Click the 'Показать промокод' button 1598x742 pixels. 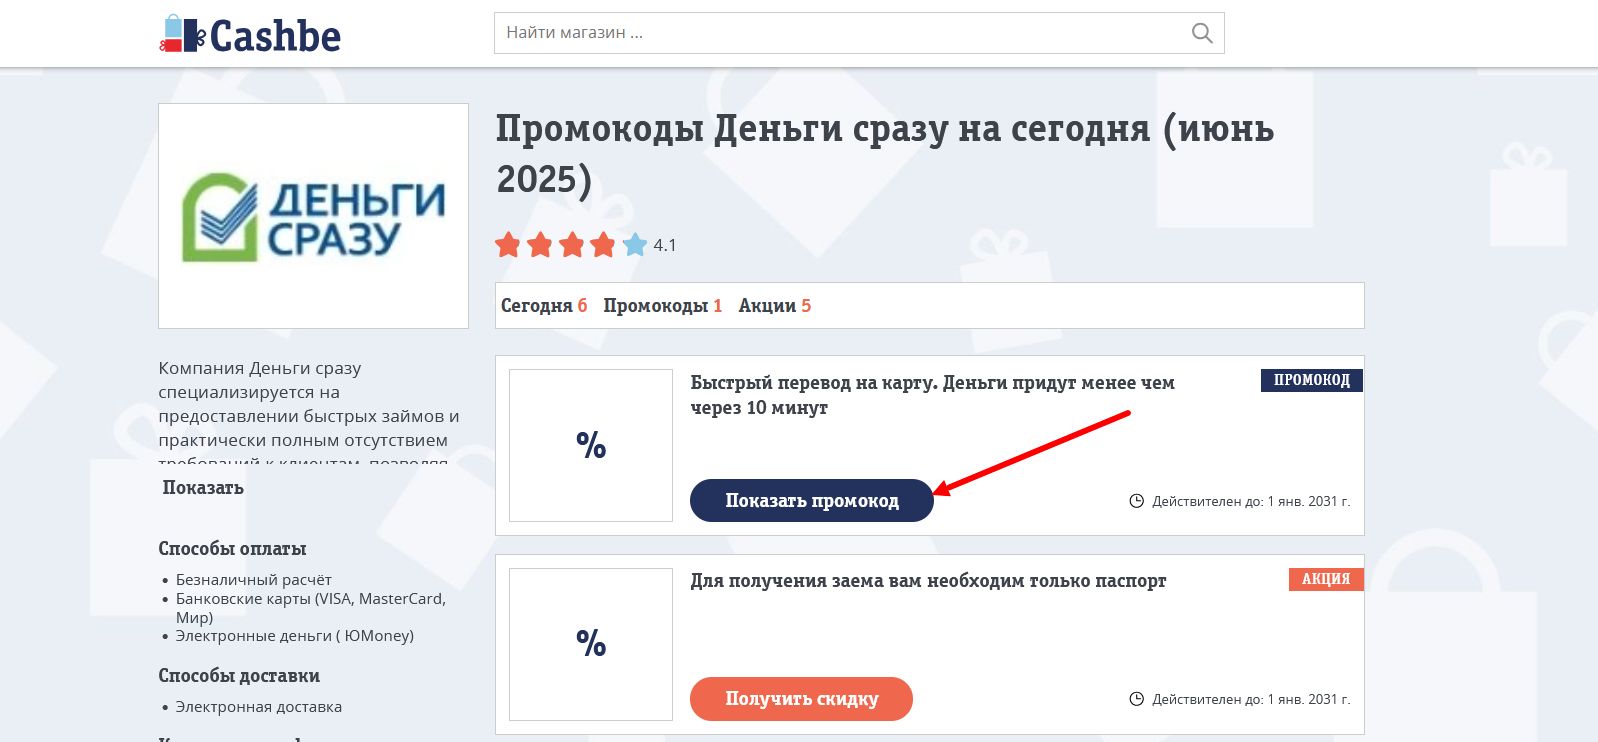click(x=812, y=500)
